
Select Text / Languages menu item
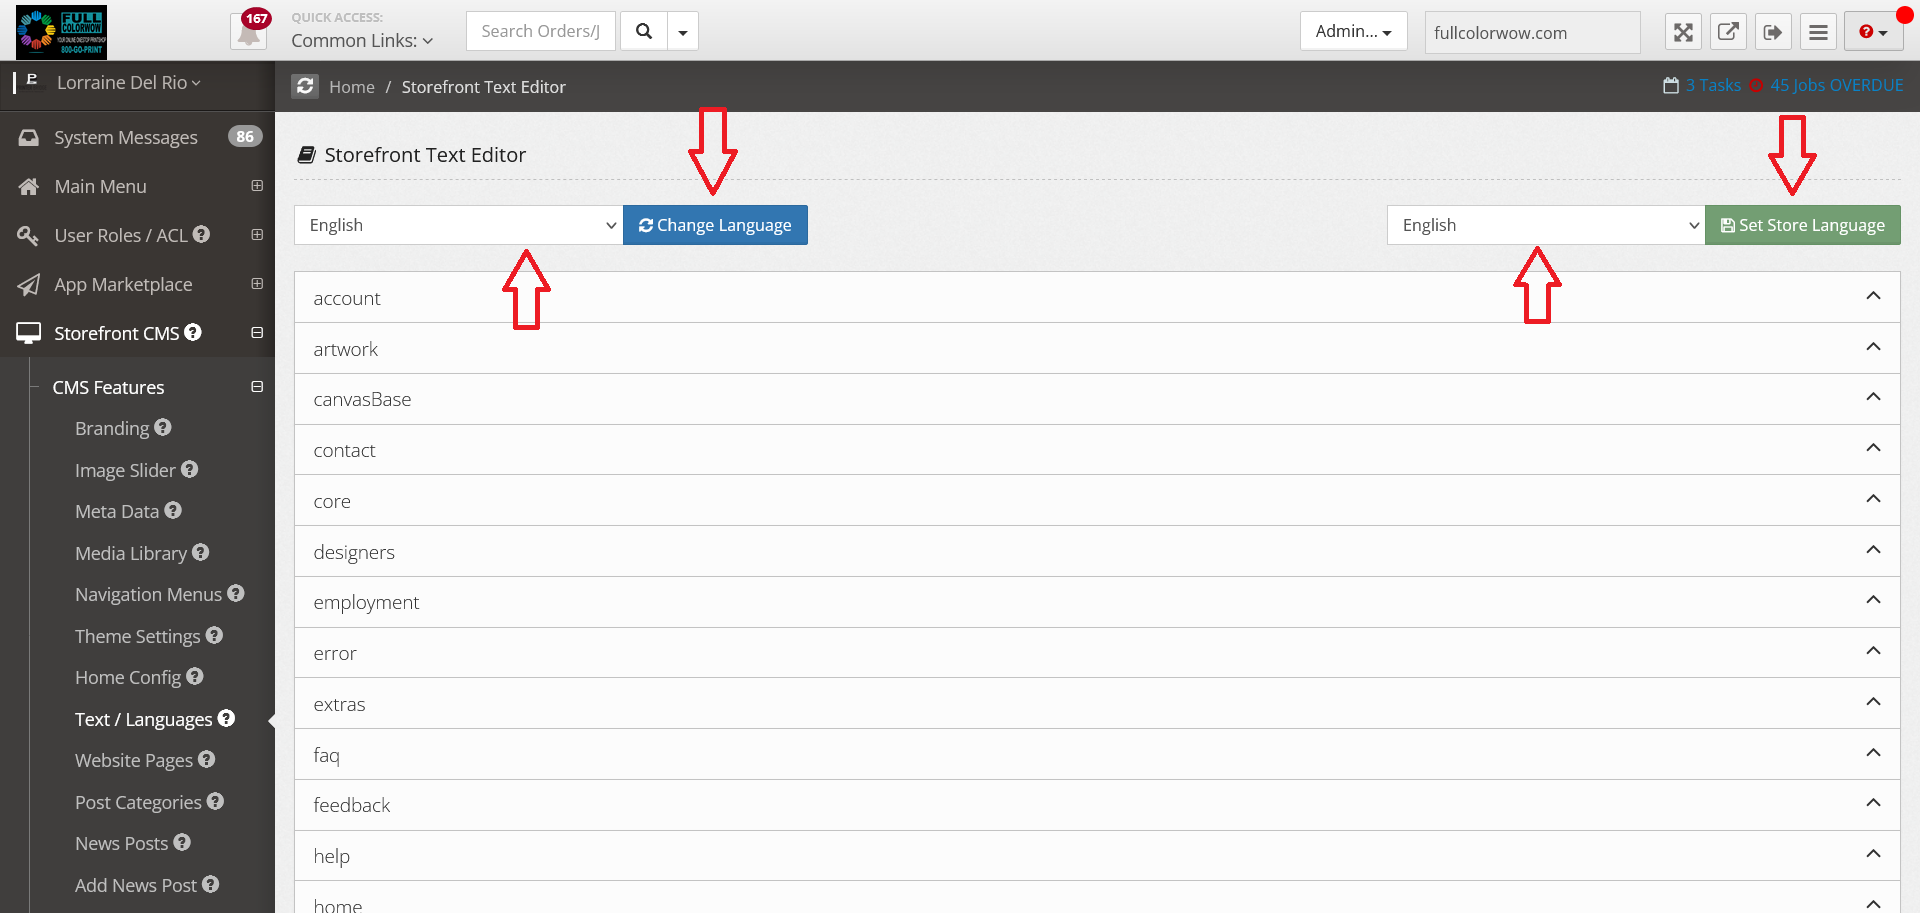pyautogui.click(x=143, y=719)
